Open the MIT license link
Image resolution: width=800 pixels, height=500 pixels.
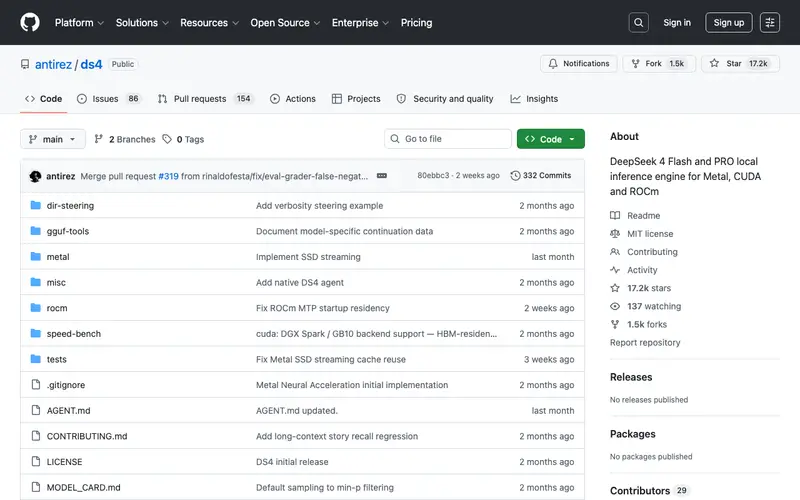click(x=650, y=234)
